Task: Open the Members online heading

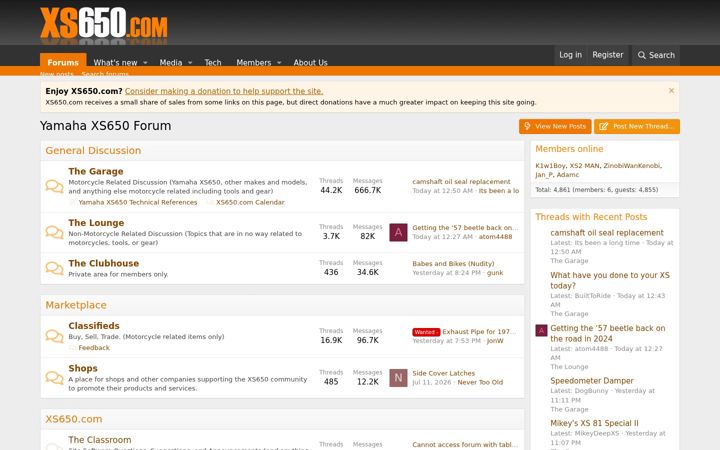Action: click(569, 149)
